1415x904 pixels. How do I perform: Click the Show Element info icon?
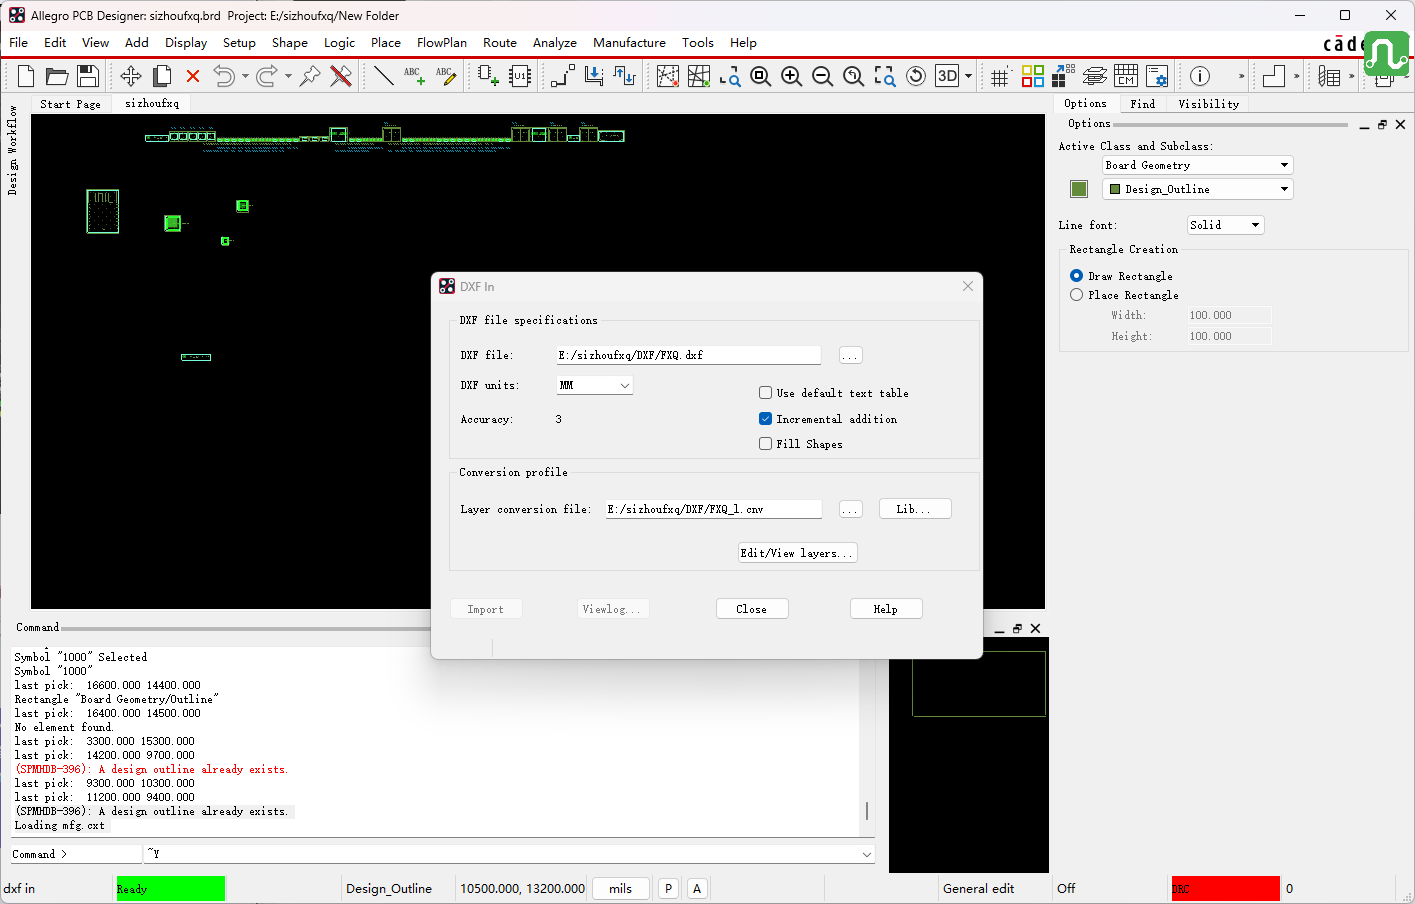[x=1200, y=76]
